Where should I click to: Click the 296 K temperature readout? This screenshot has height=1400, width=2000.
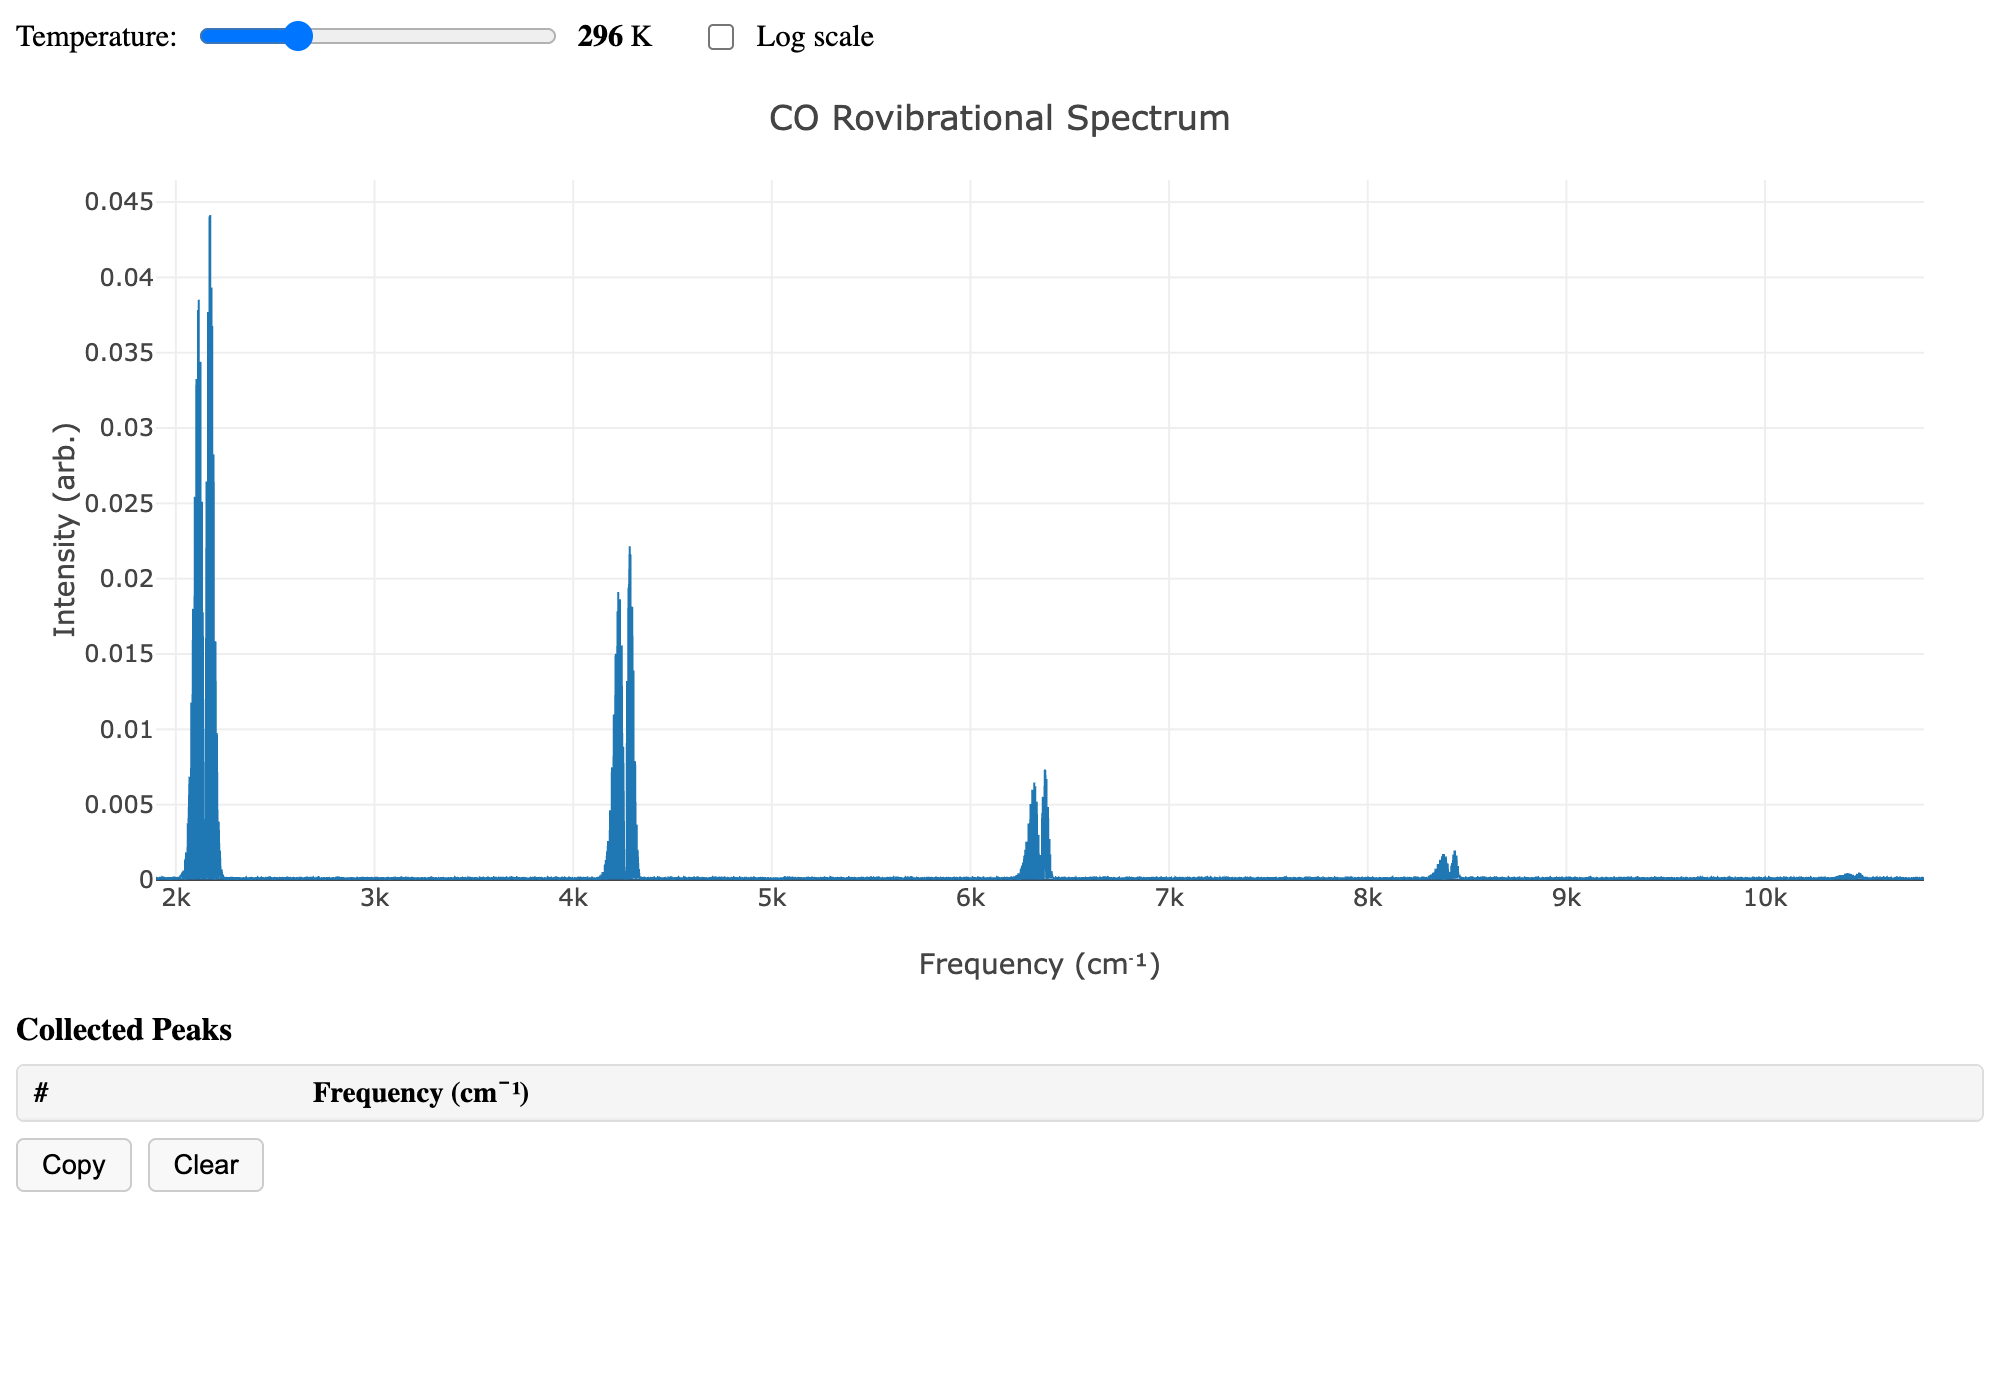tap(612, 36)
